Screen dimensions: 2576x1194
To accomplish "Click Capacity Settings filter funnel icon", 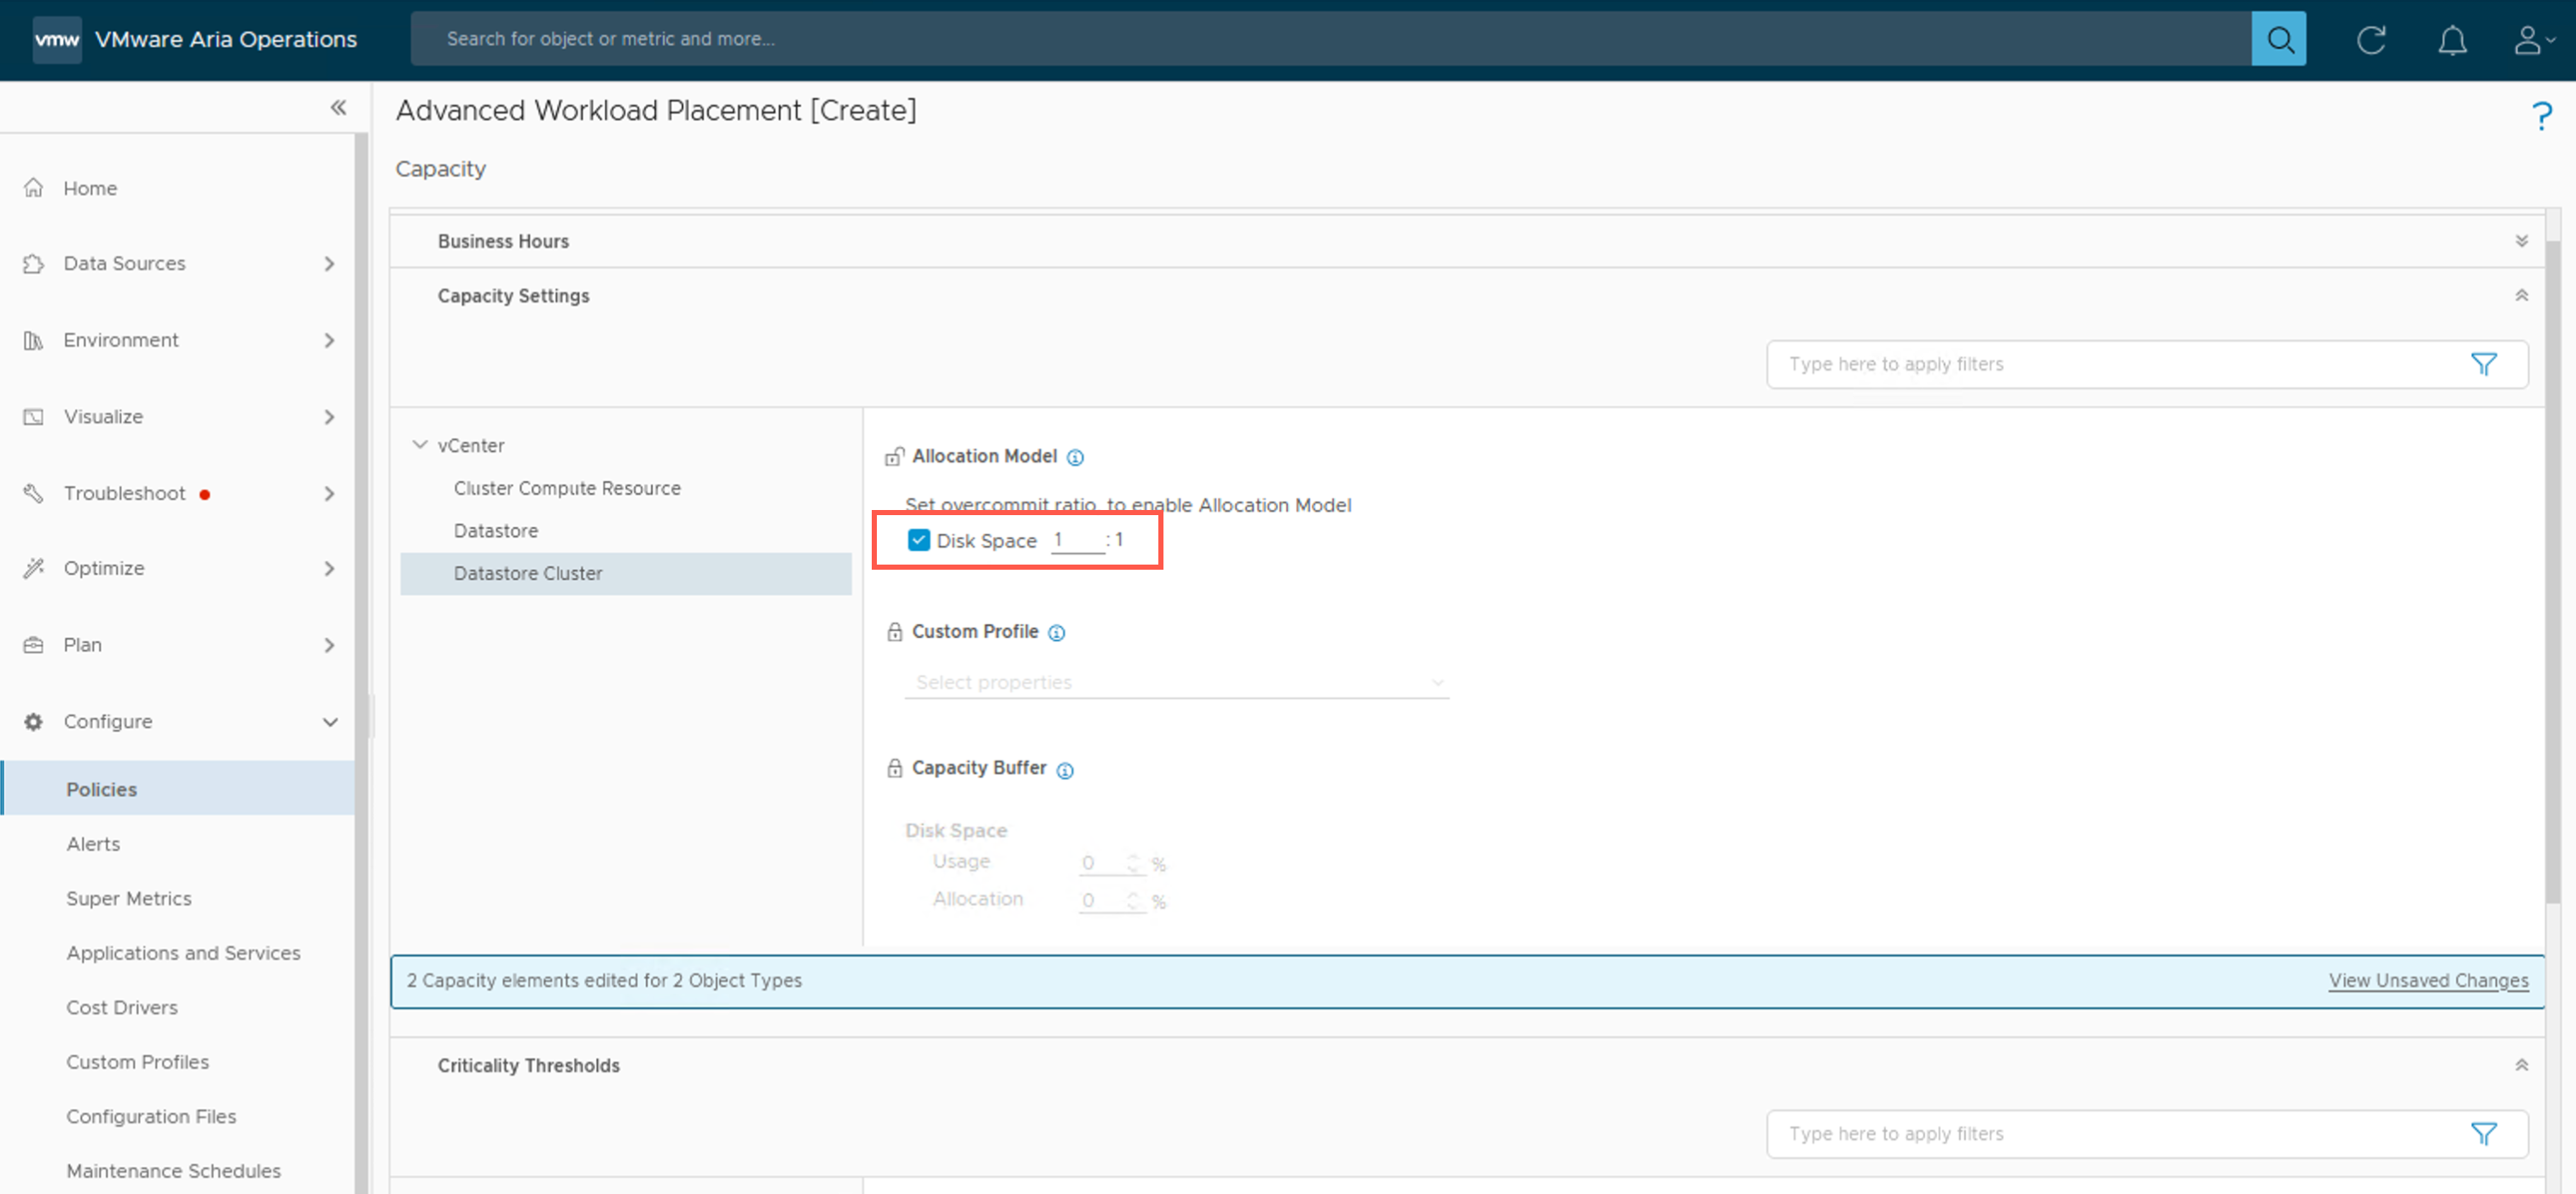I will [x=2483, y=364].
